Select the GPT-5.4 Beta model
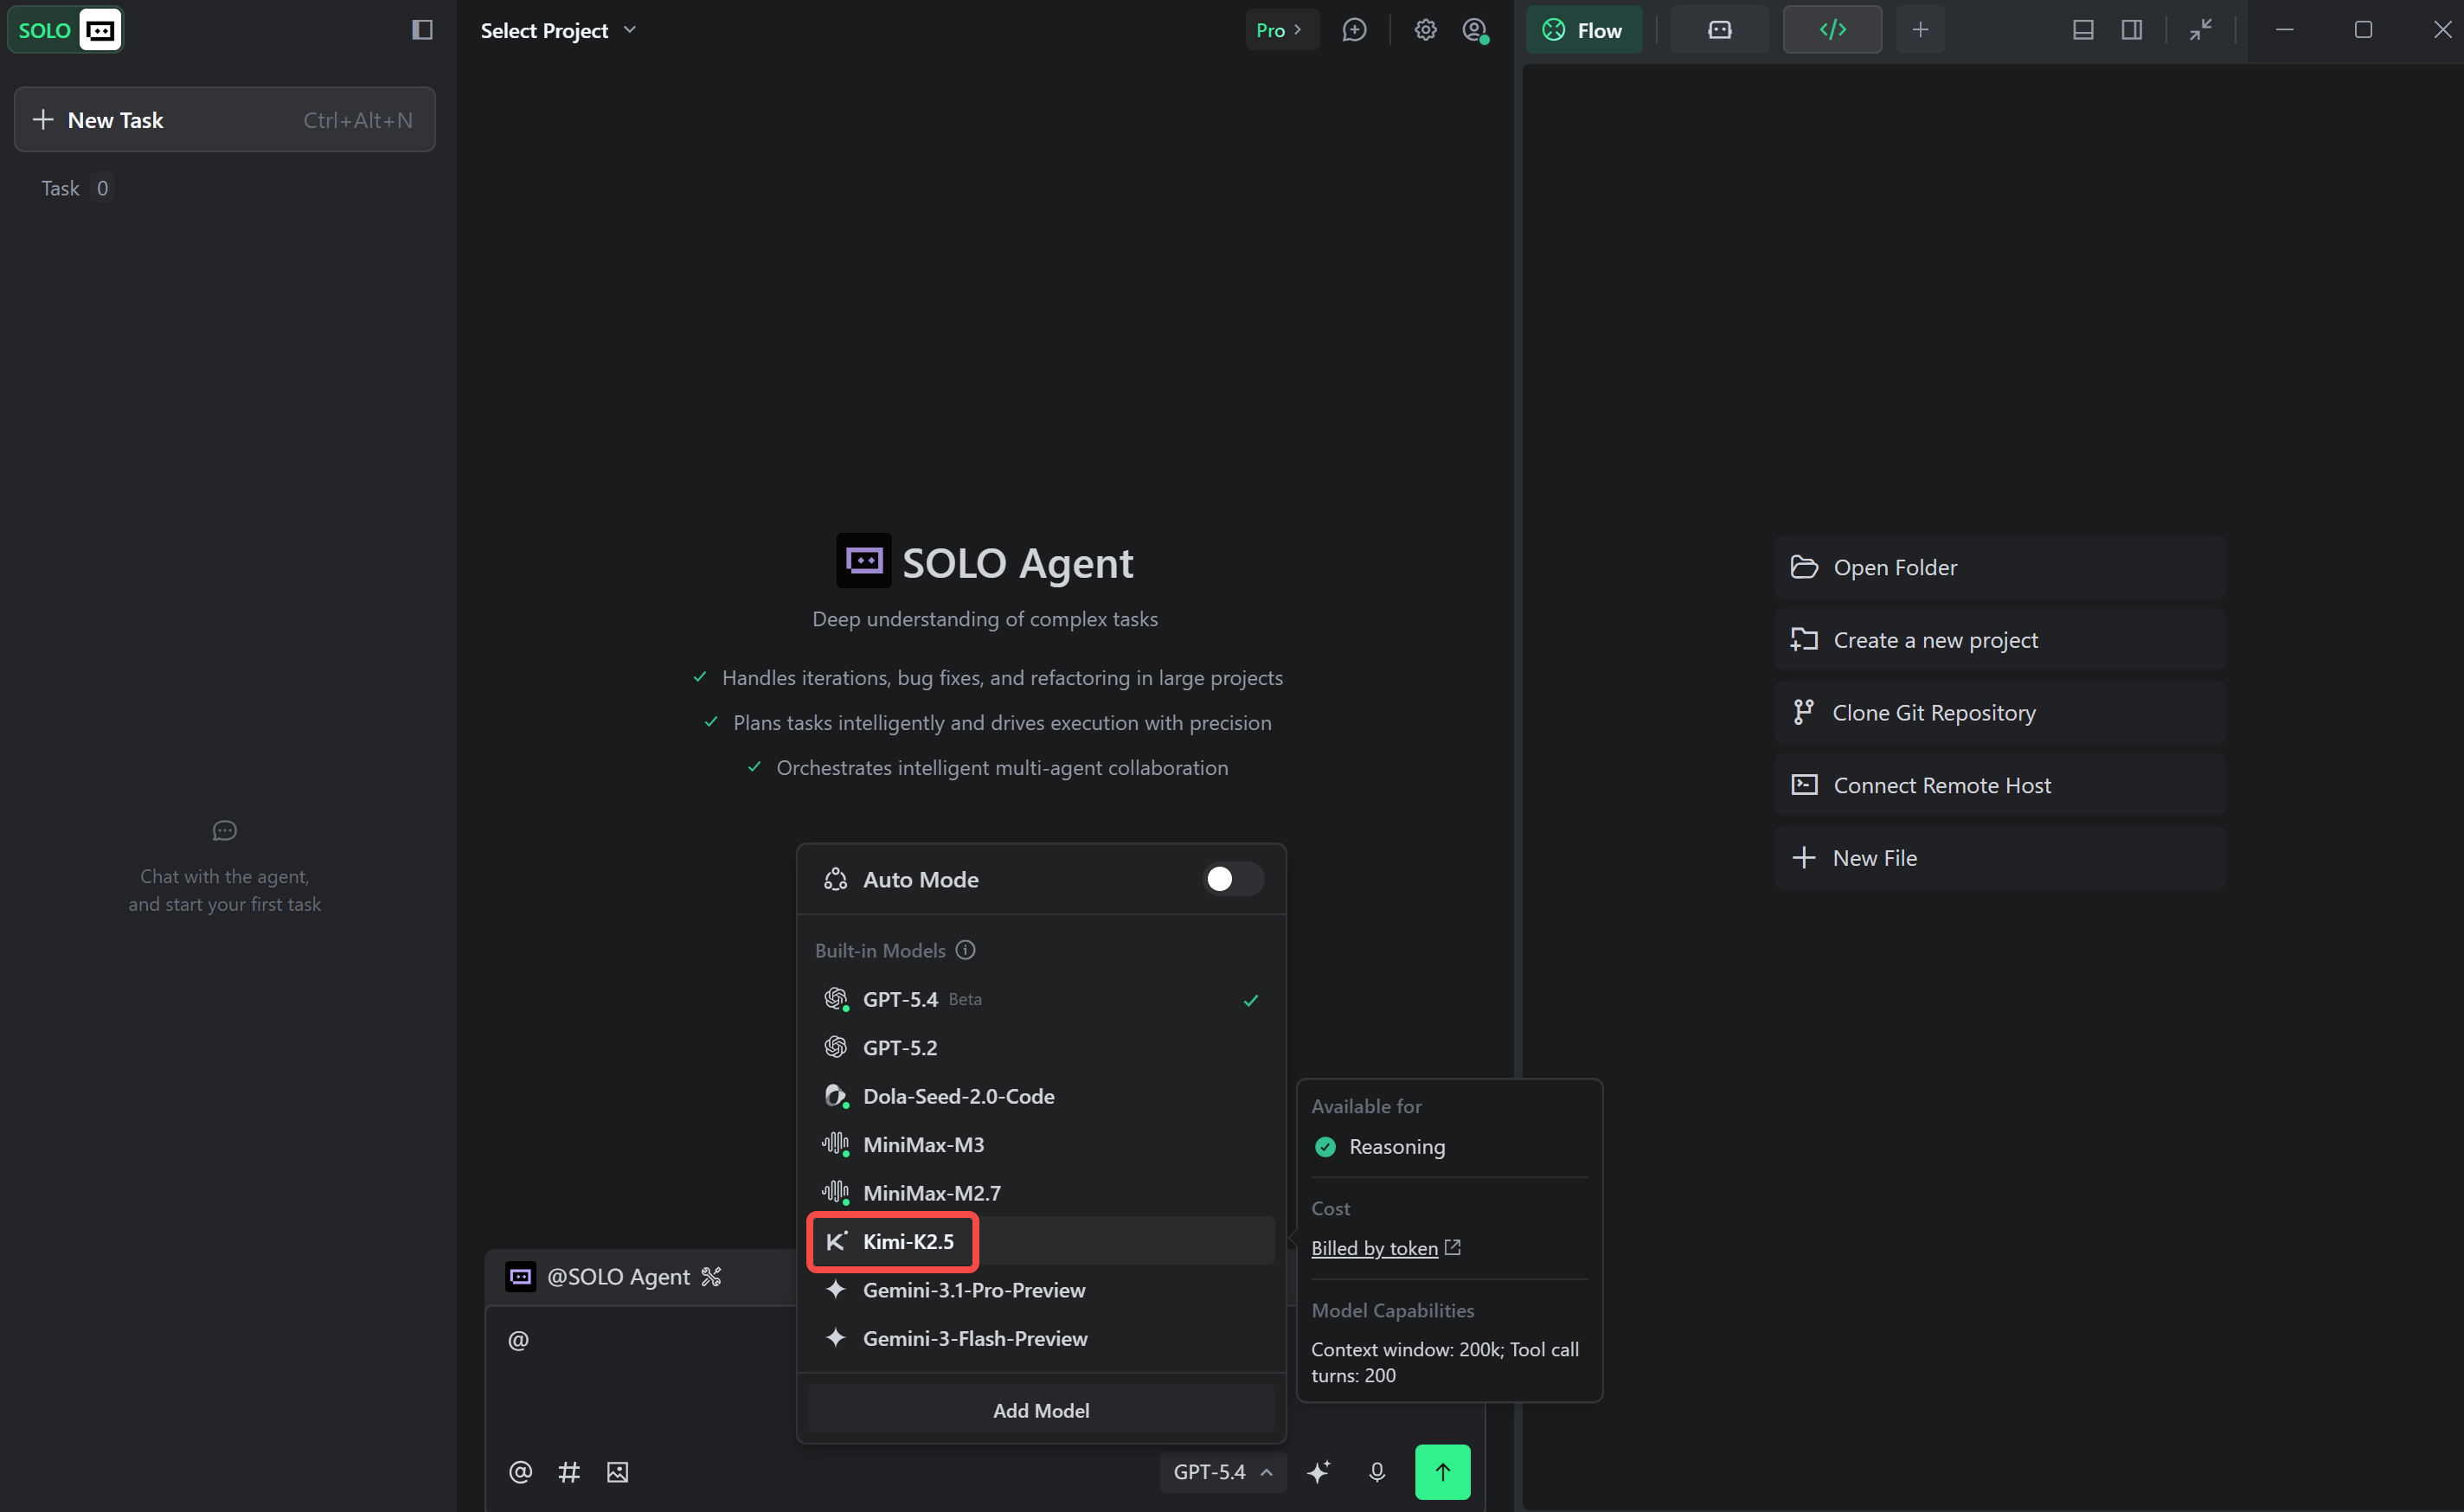2464x1512 pixels. click(1041, 999)
